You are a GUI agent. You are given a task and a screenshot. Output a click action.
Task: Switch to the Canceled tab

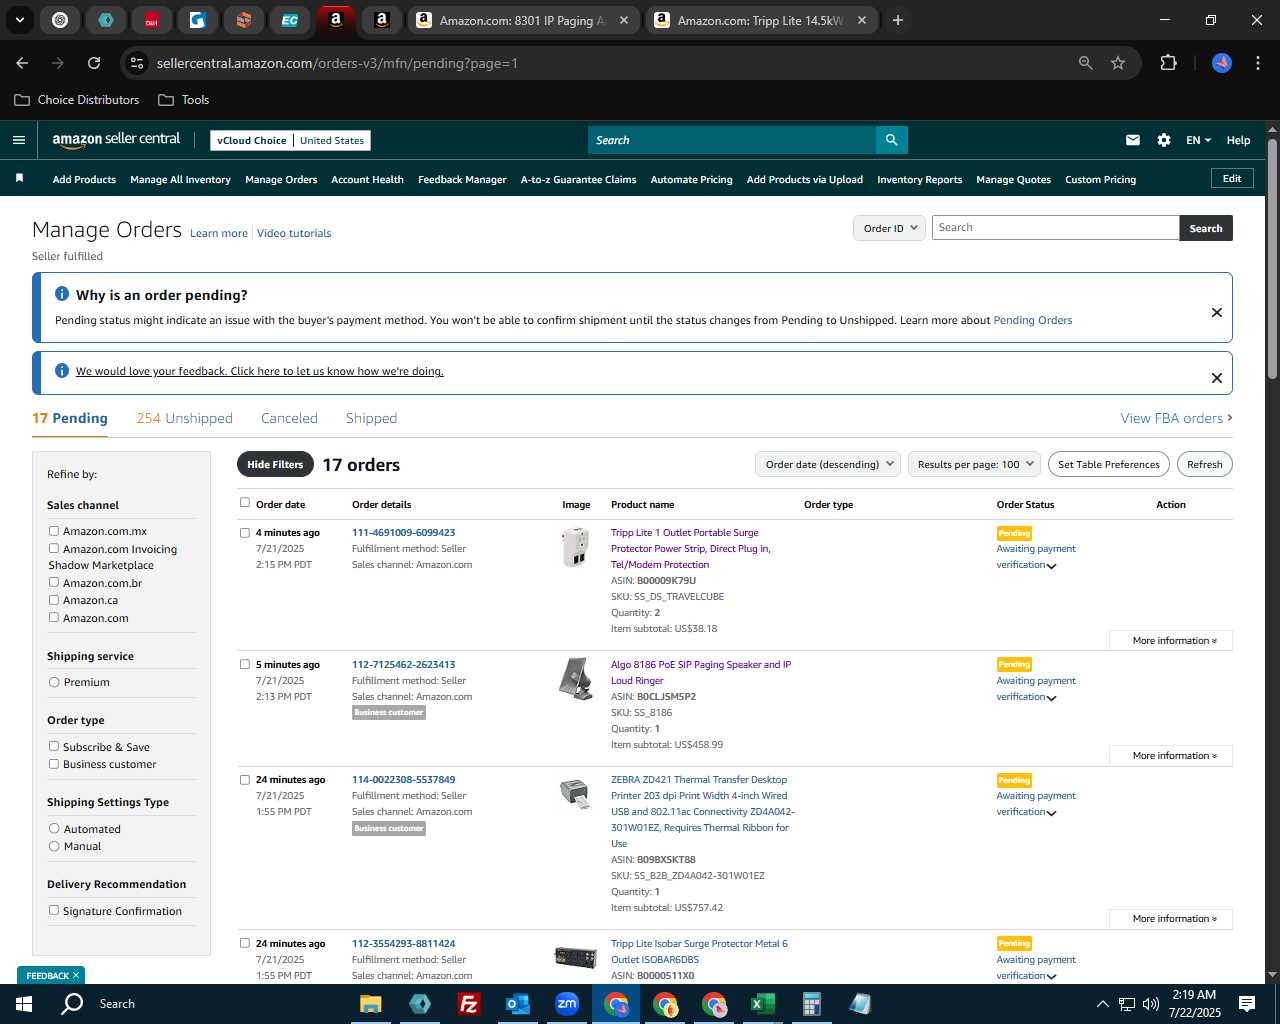pos(289,418)
